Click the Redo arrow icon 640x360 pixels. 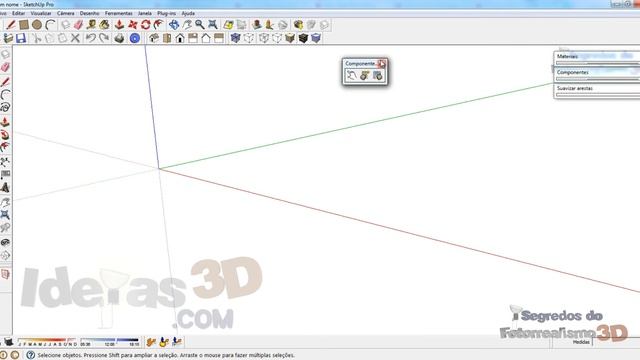[104, 38]
